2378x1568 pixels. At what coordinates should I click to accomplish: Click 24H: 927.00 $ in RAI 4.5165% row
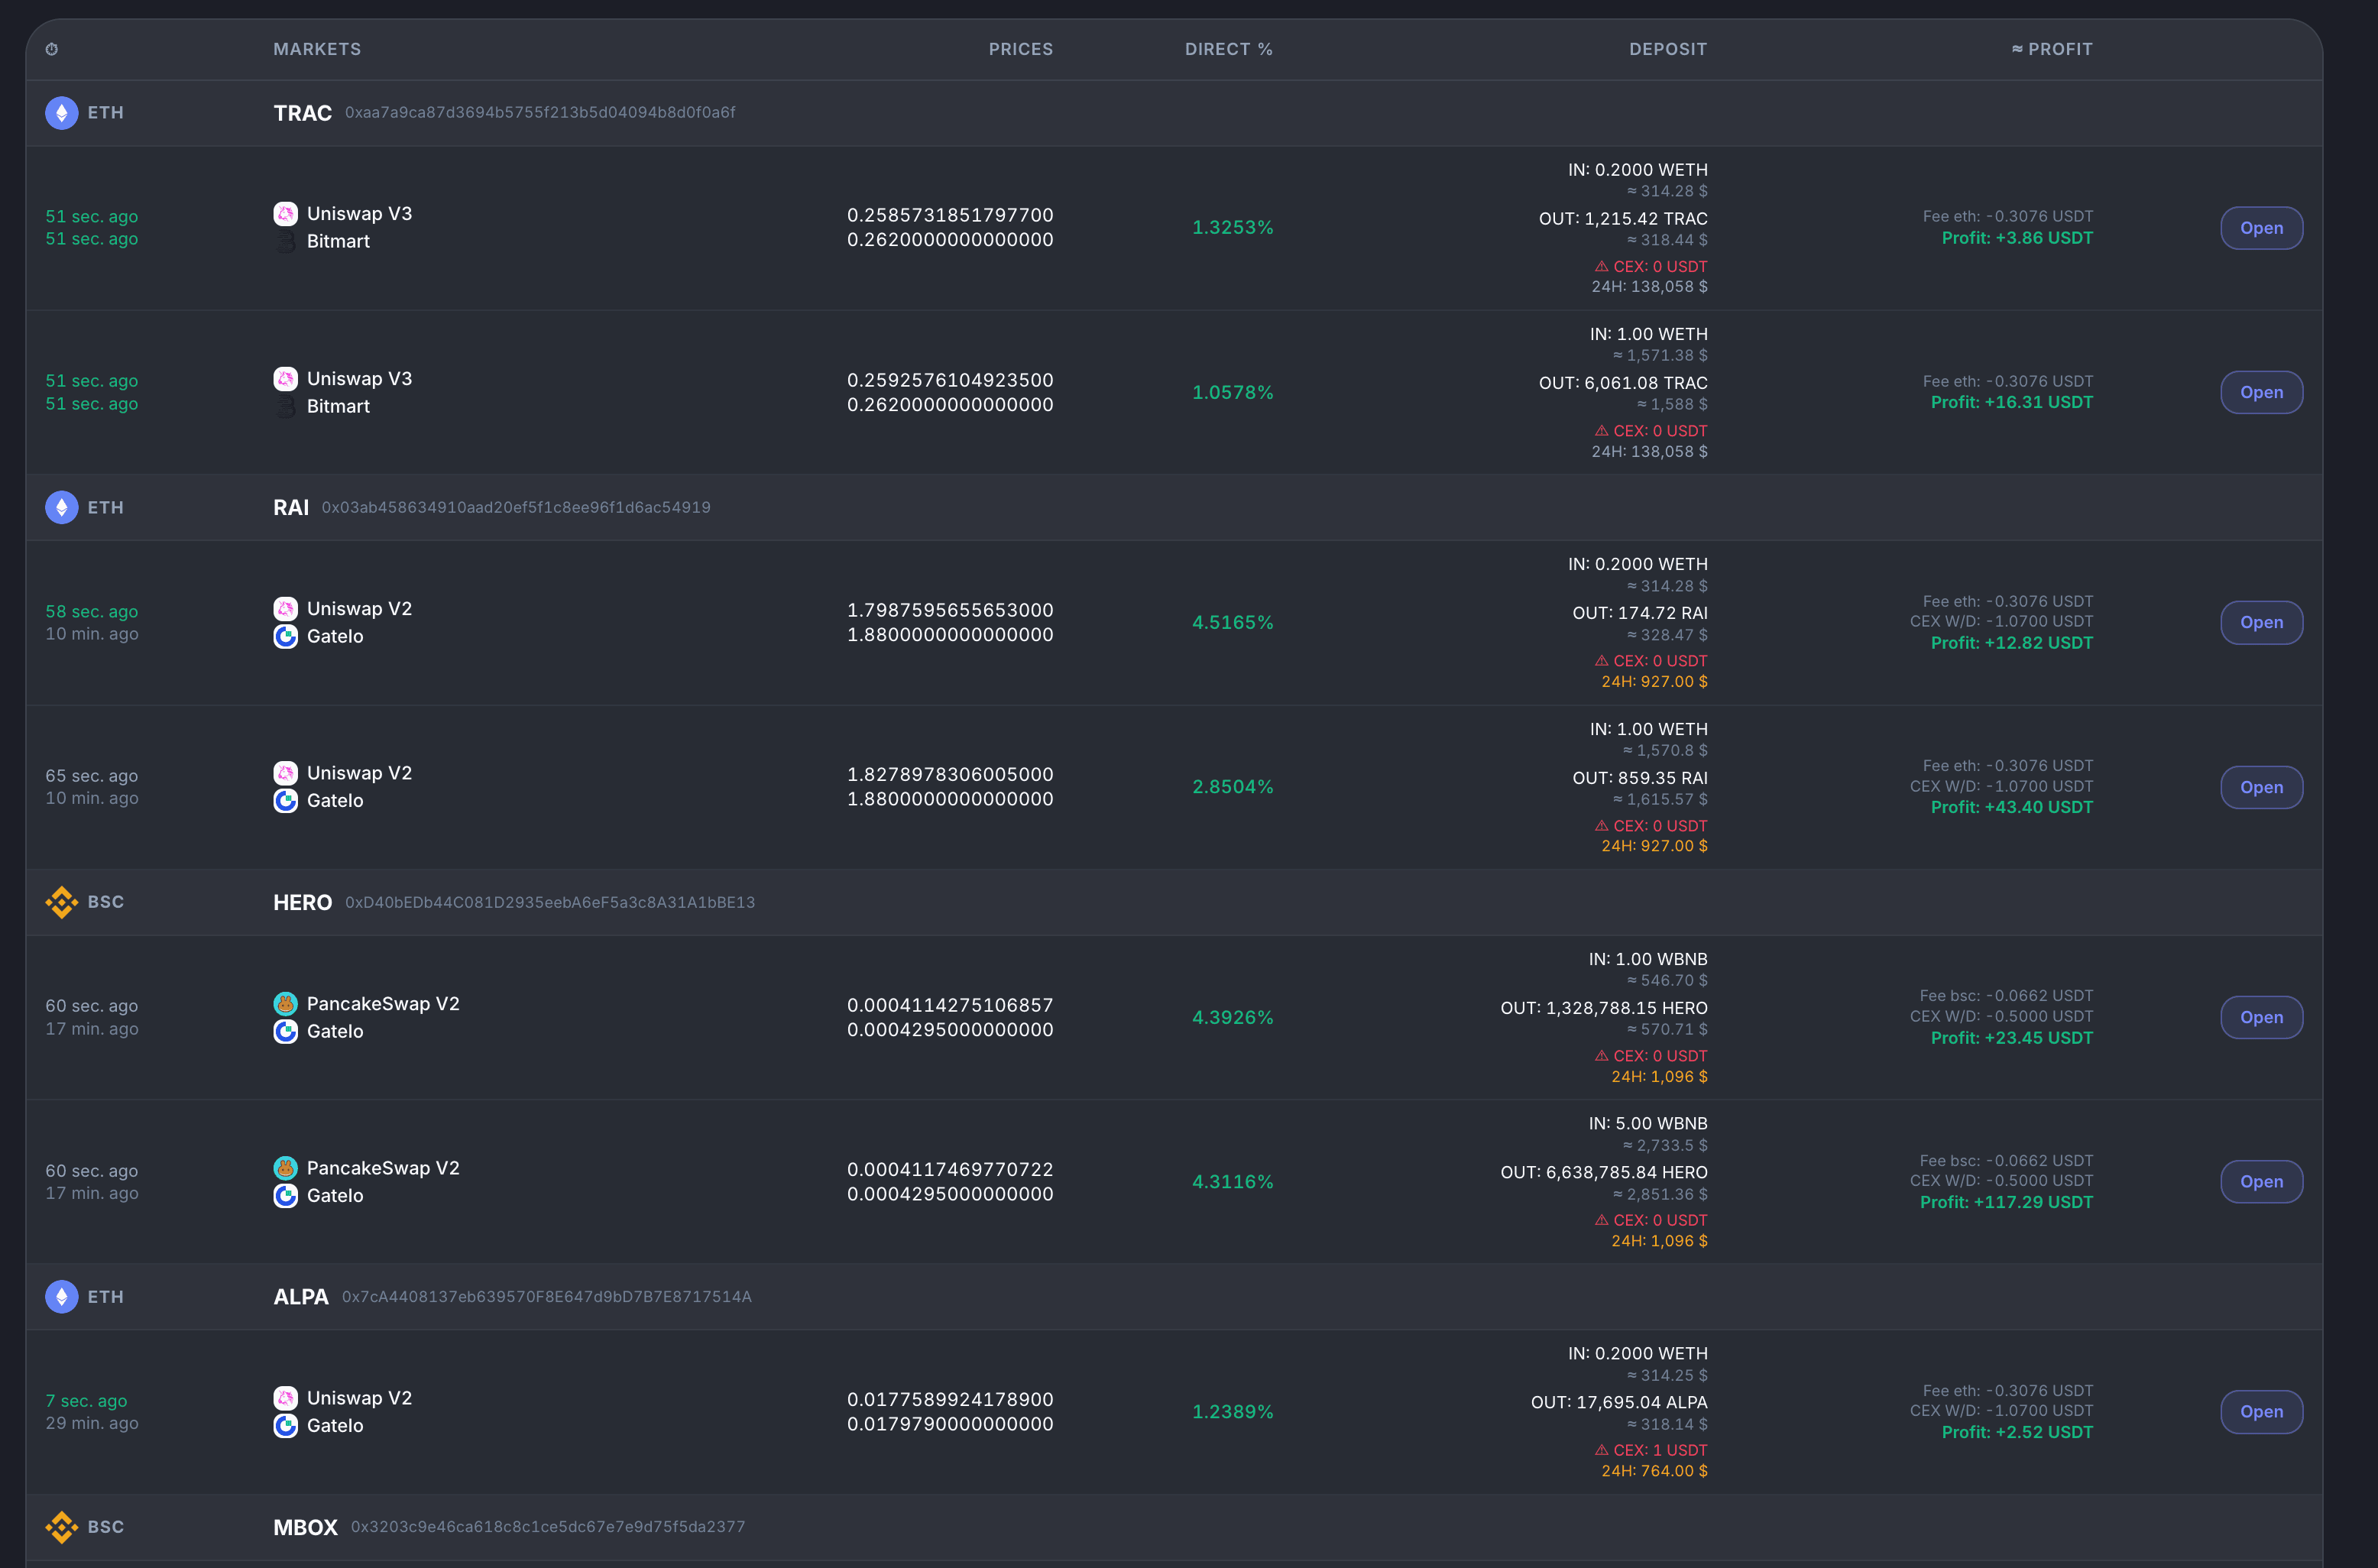point(1655,682)
